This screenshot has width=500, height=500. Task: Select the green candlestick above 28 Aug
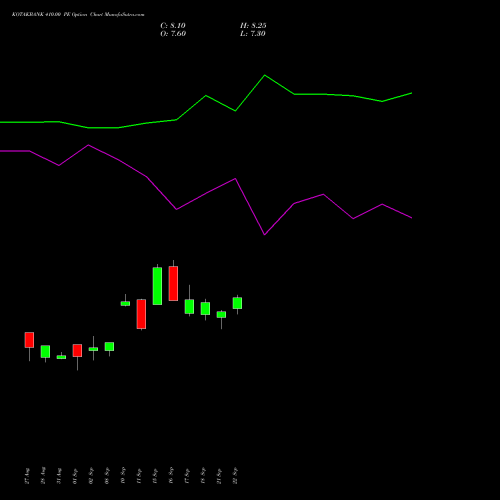pyautogui.click(x=45, y=352)
